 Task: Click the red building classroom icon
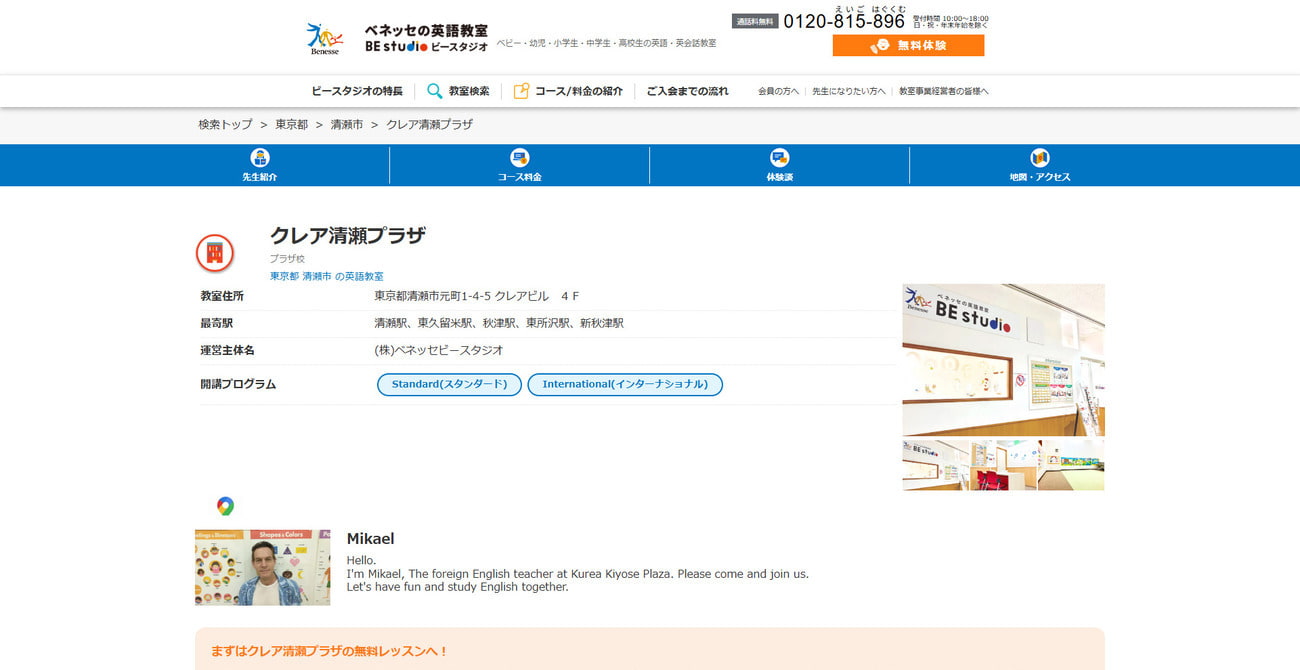tap(215, 253)
